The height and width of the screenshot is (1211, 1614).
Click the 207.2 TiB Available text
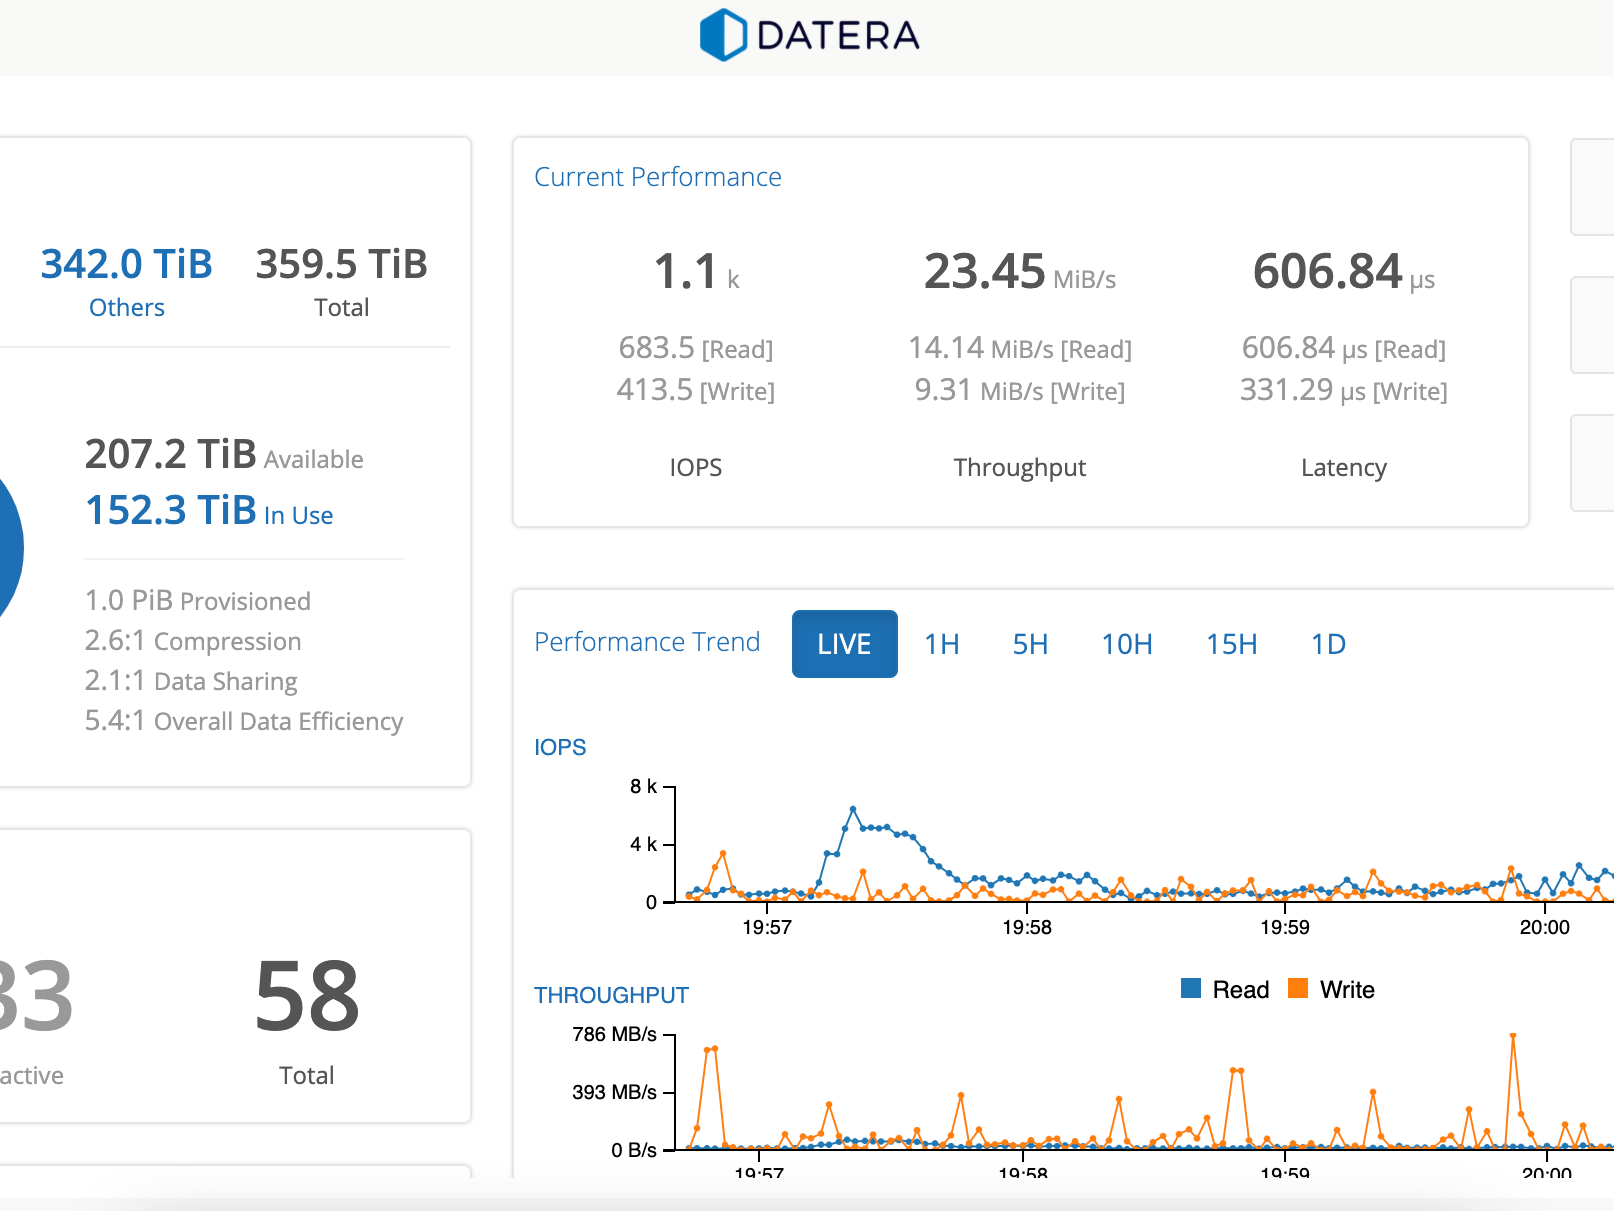(224, 455)
